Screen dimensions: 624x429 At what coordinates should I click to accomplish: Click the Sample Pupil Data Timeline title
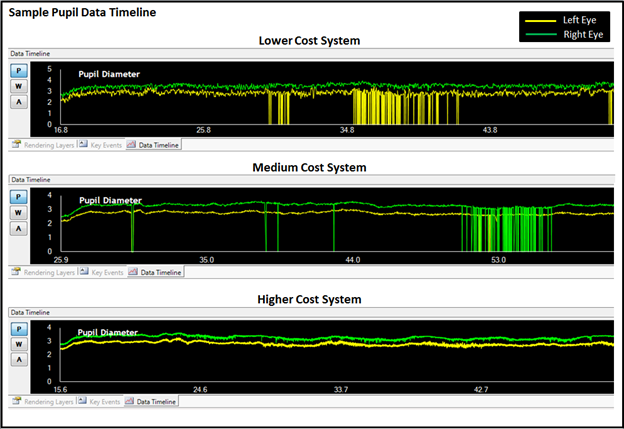82,12
